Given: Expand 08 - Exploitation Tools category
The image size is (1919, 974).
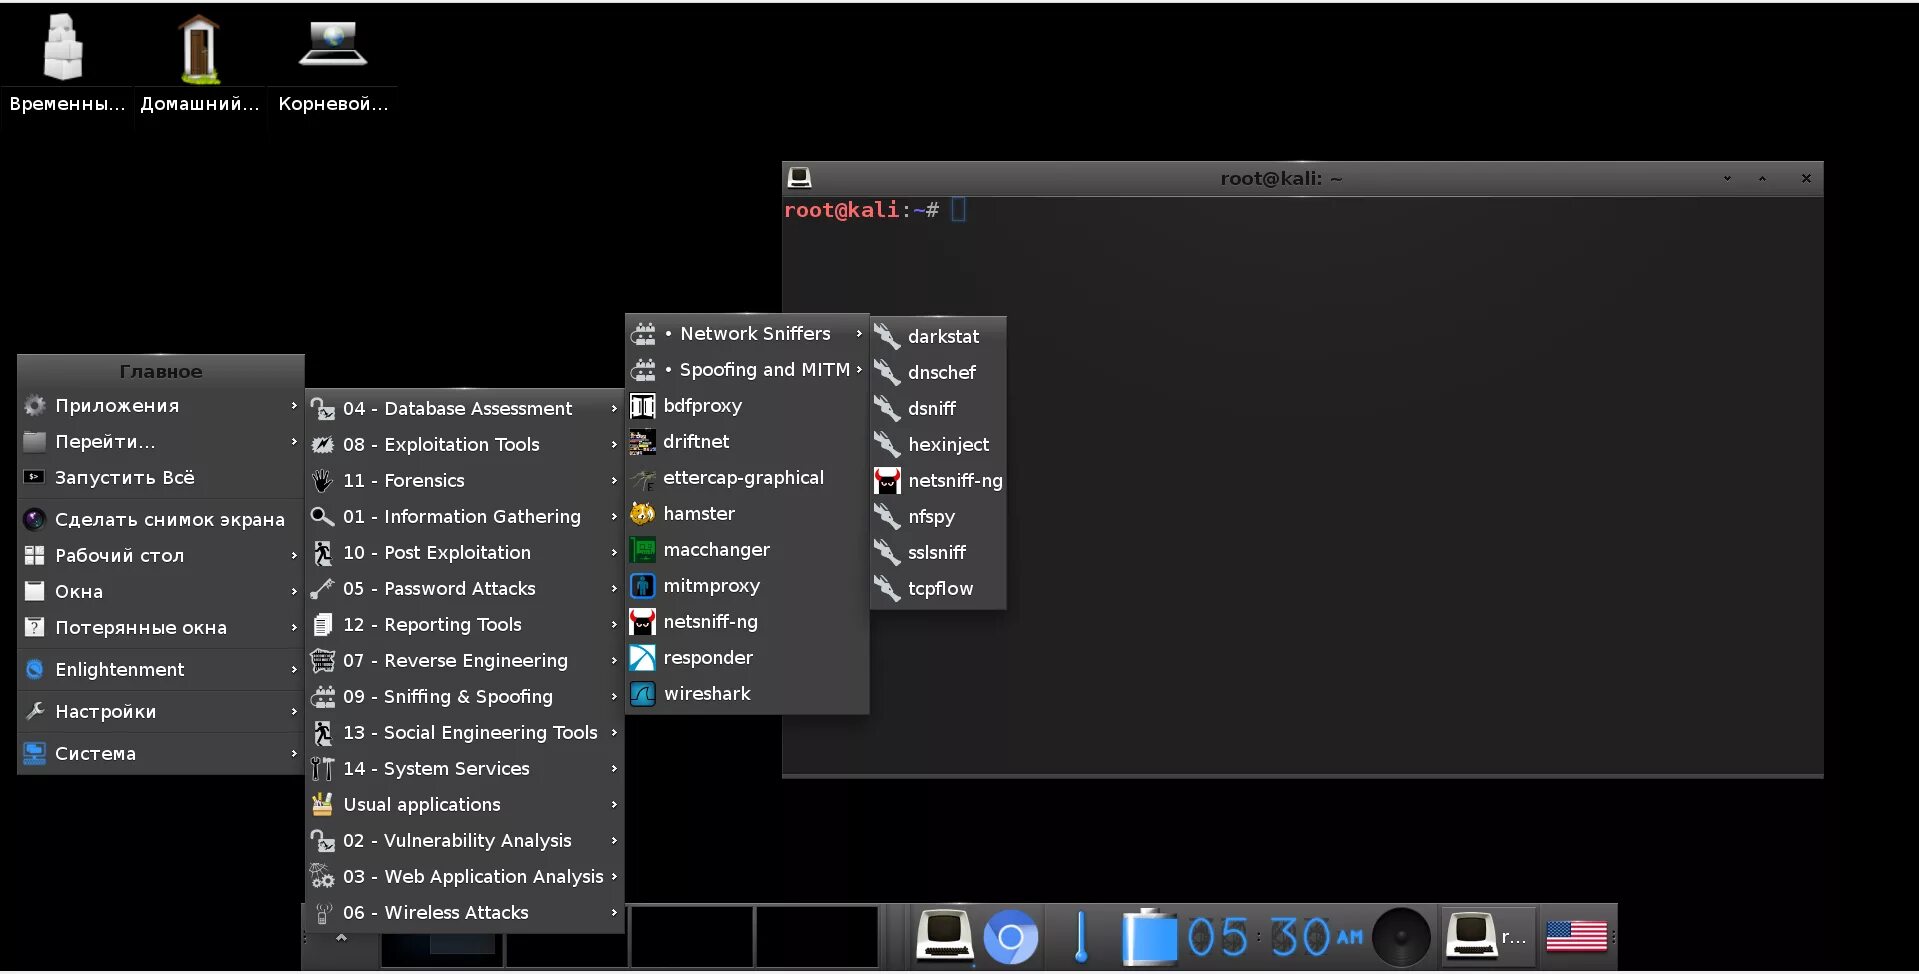Looking at the screenshot, I should (465, 445).
